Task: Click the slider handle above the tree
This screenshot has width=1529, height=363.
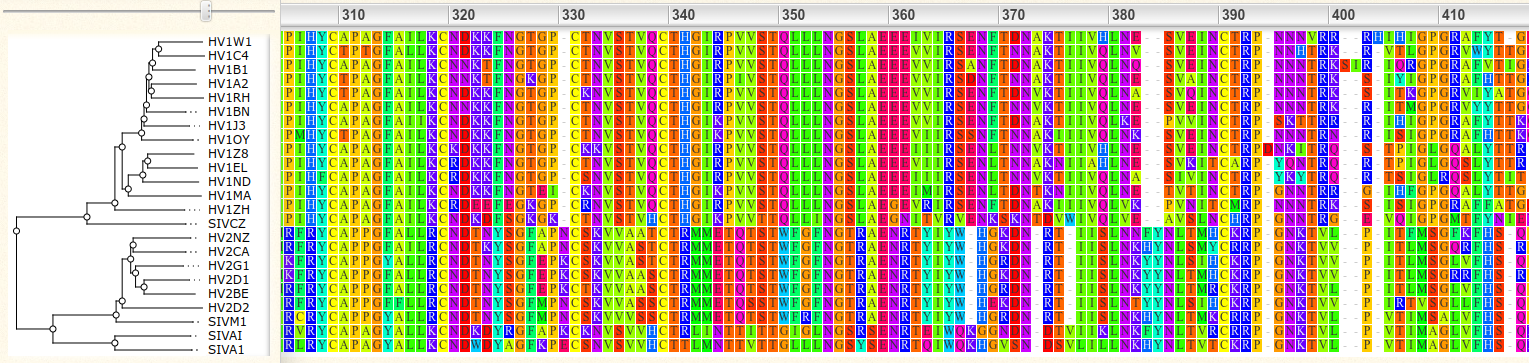Action: coord(206,11)
